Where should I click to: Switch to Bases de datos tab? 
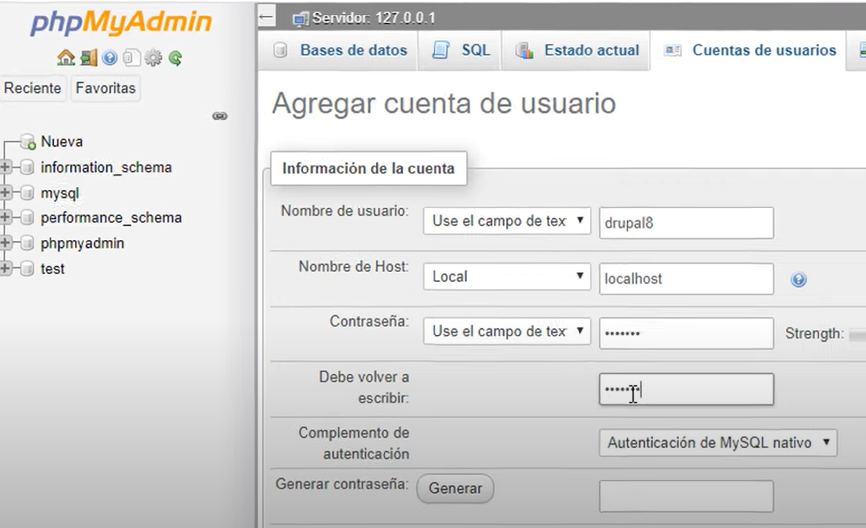tap(340, 50)
